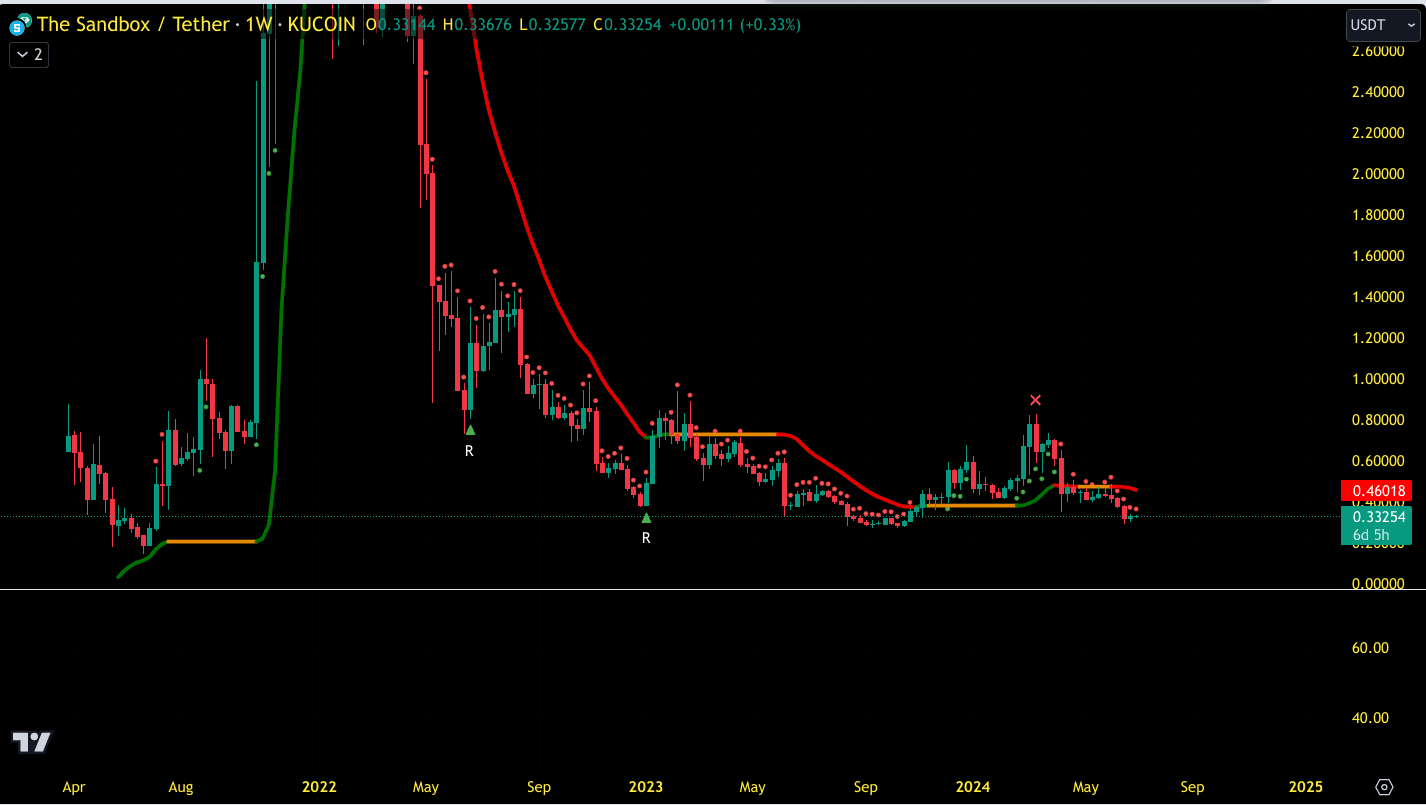The image size is (1426, 805).
Task: Click the 1.40000 price axis label
Action: [x=1378, y=297]
